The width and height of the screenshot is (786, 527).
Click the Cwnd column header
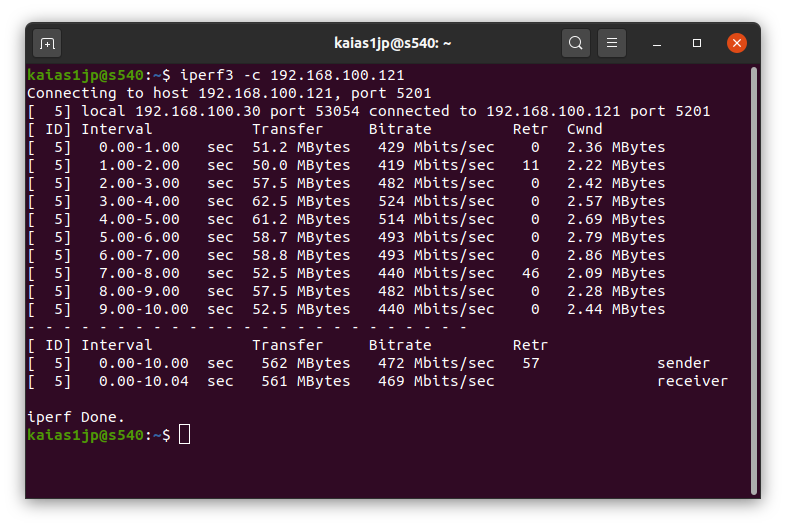[584, 129]
